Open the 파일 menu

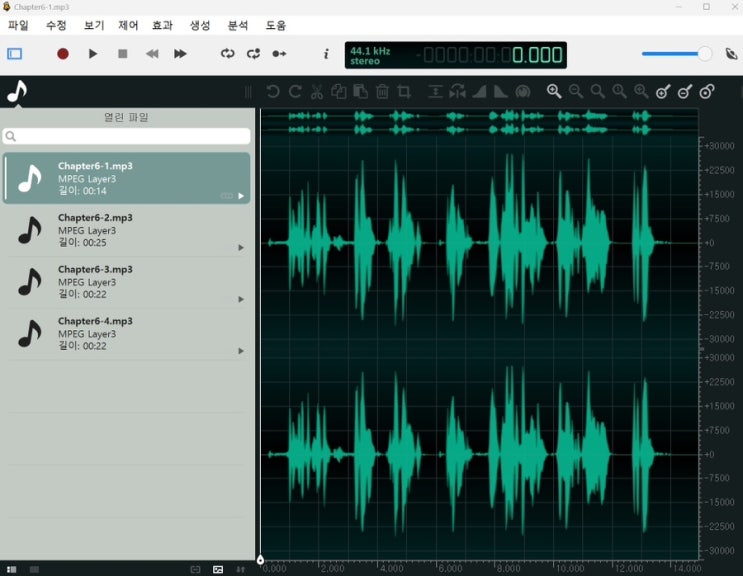pos(18,25)
